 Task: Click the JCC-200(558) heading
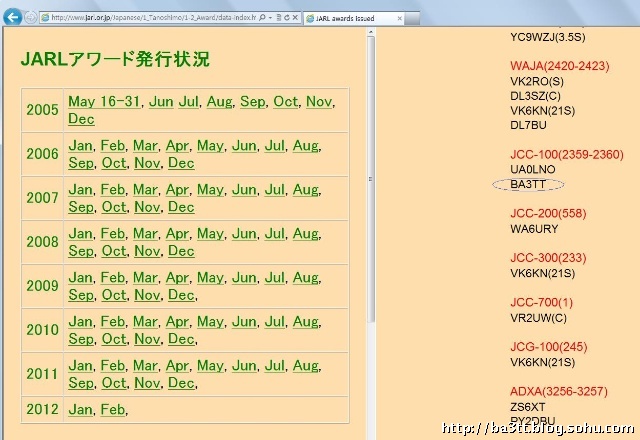(548, 213)
